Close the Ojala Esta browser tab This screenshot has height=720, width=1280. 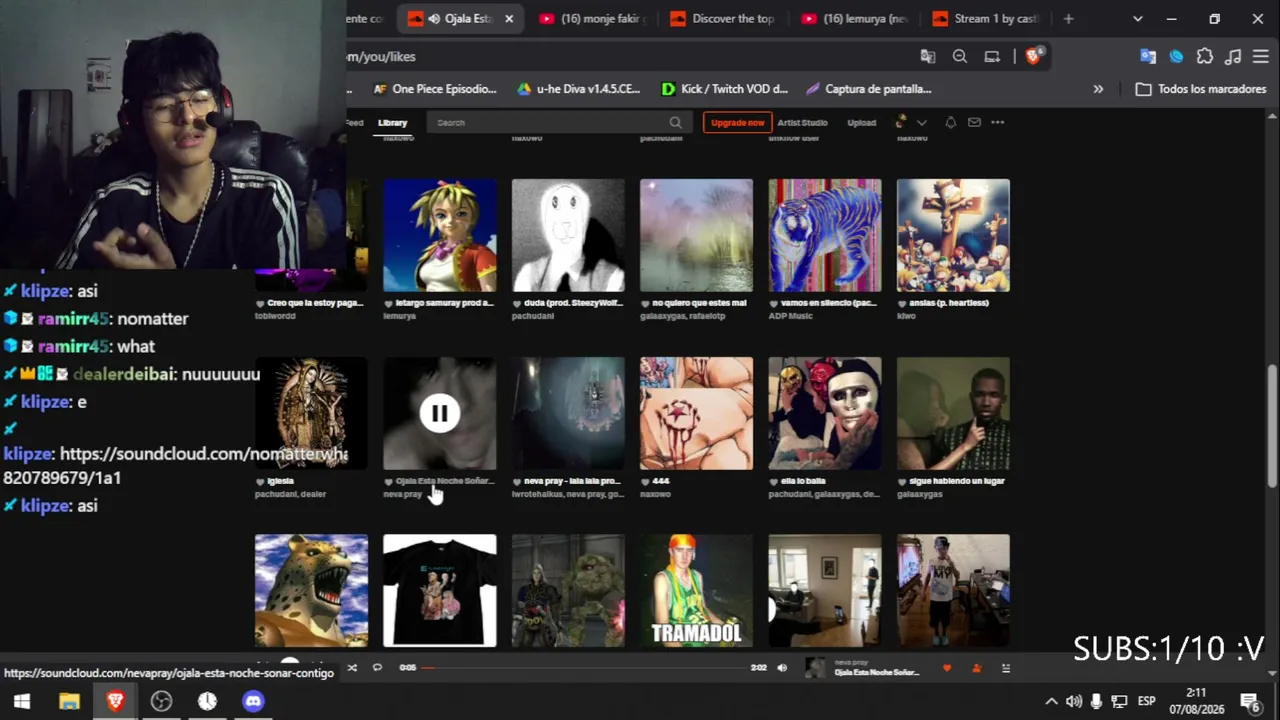(x=509, y=19)
